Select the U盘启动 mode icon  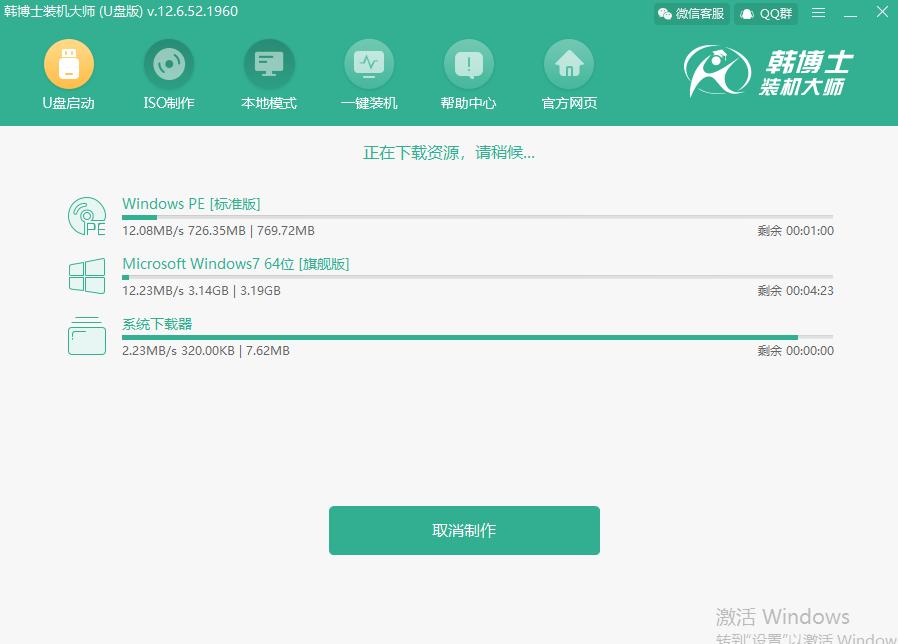(68, 62)
